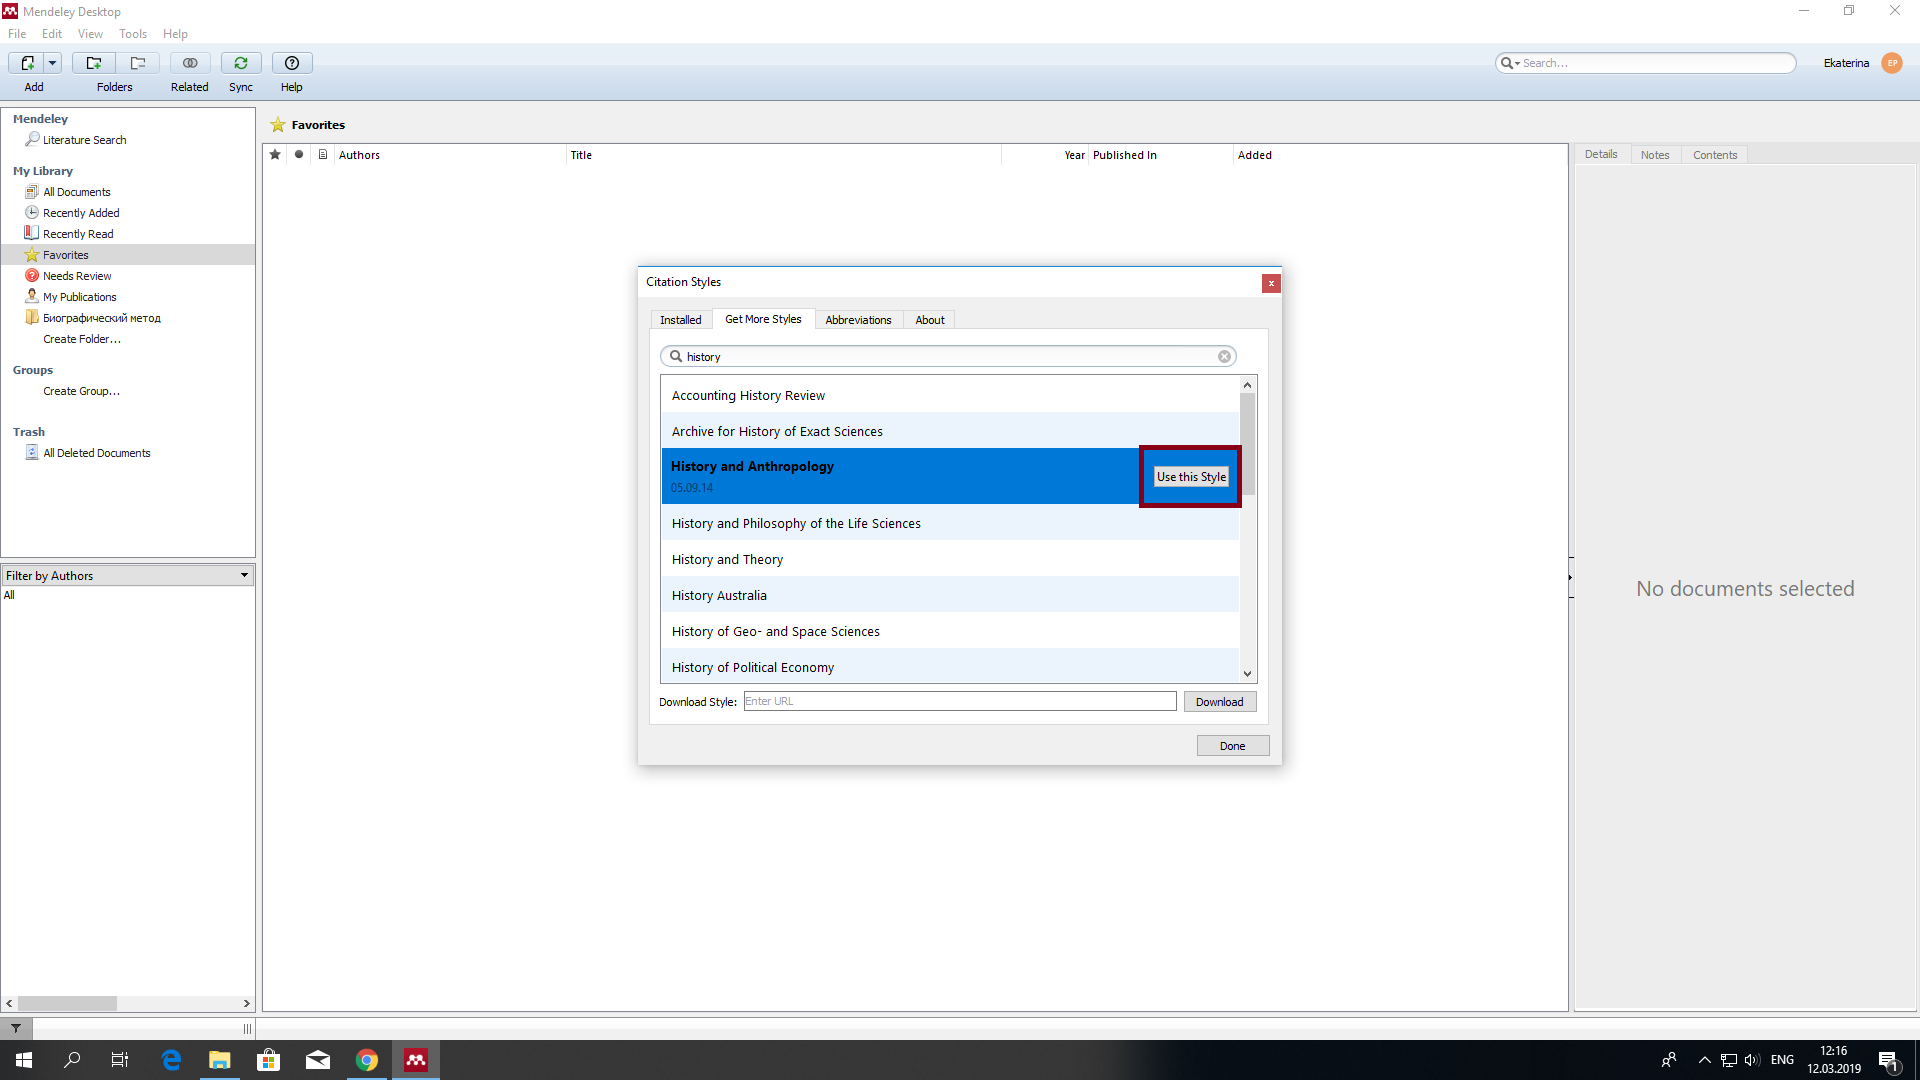1920x1080 pixels.
Task: Open the File menu
Action: point(17,33)
